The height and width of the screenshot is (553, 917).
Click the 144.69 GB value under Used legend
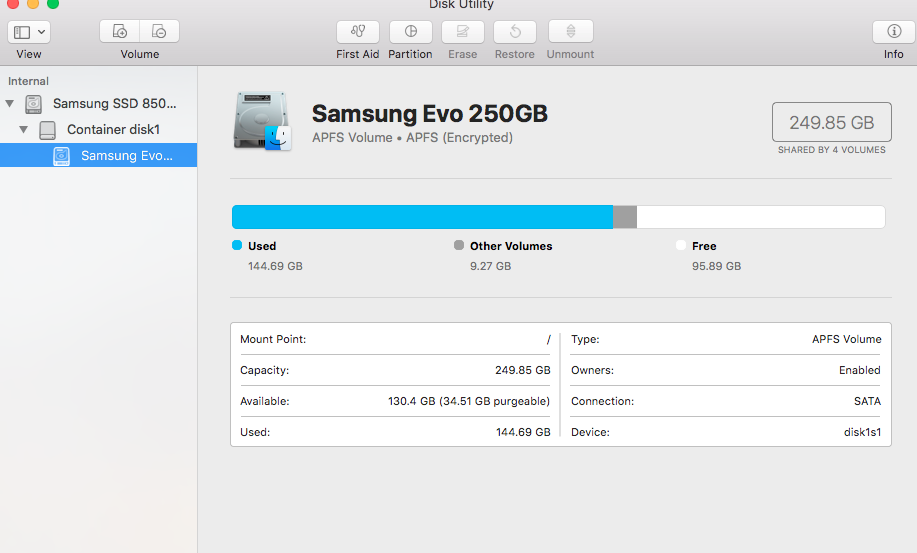tap(275, 266)
